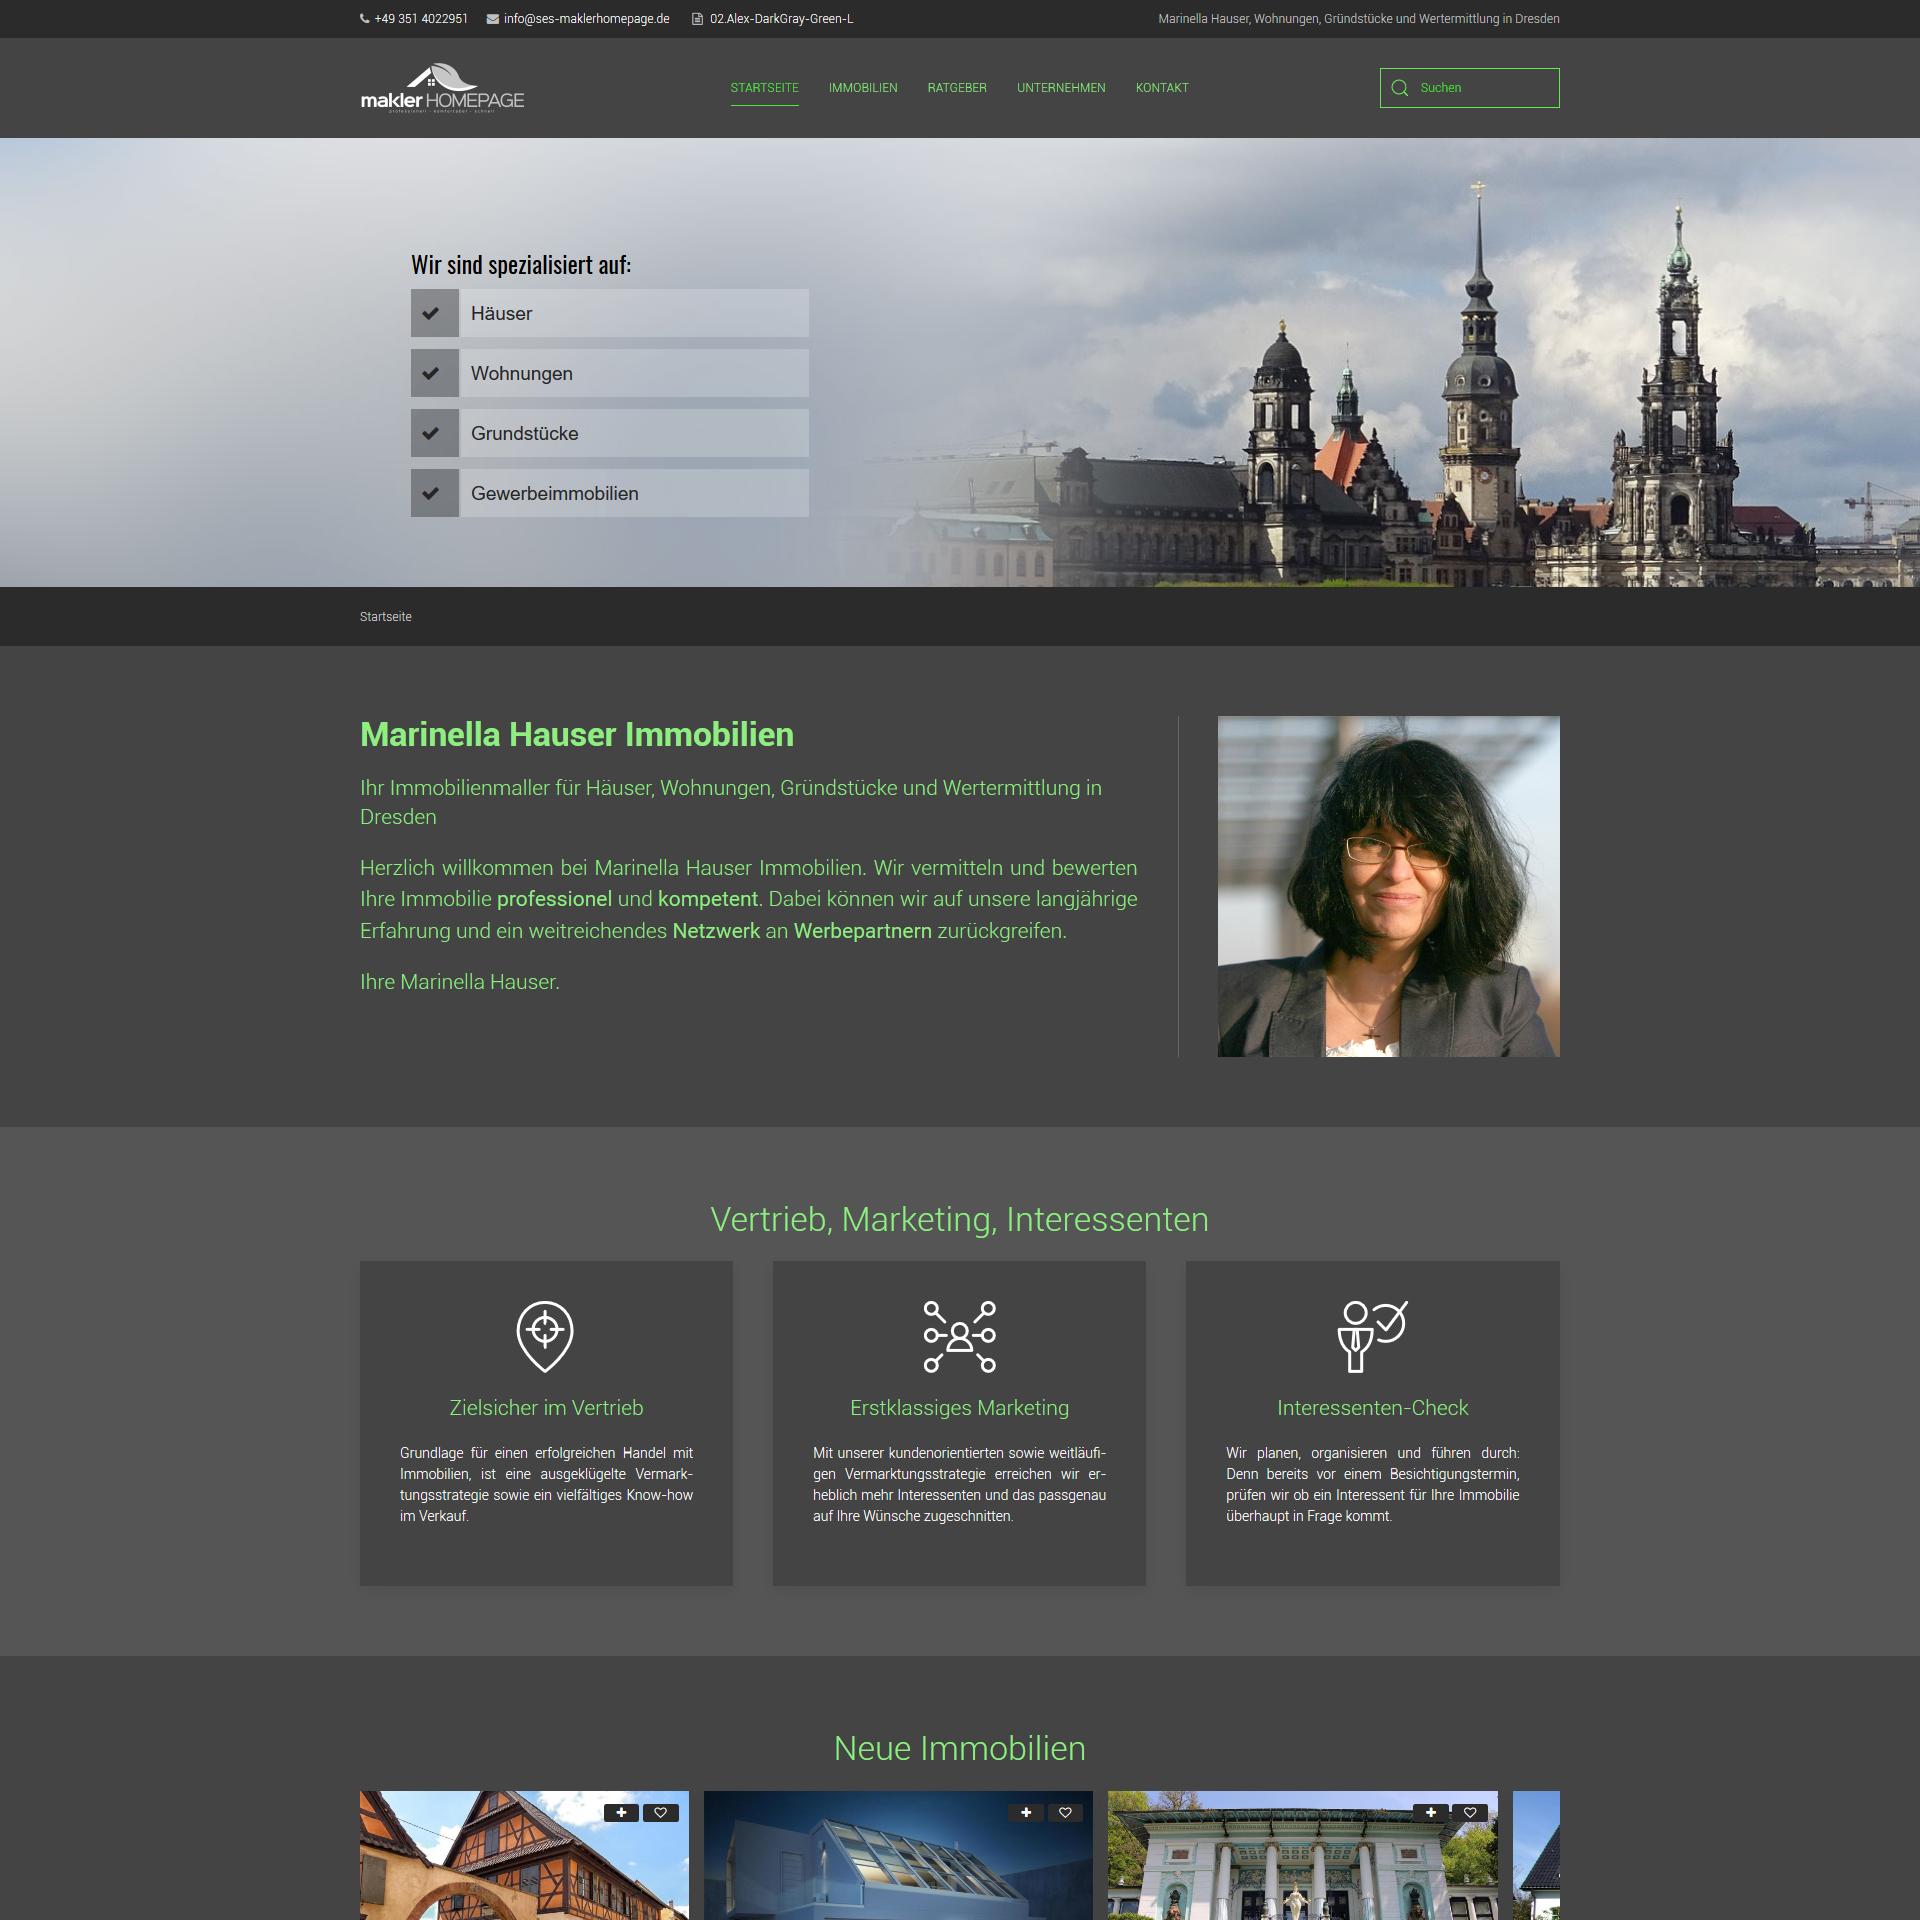Toggle heart favorite on second property
This screenshot has width=1920, height=1920.
click(1065, 1813)
